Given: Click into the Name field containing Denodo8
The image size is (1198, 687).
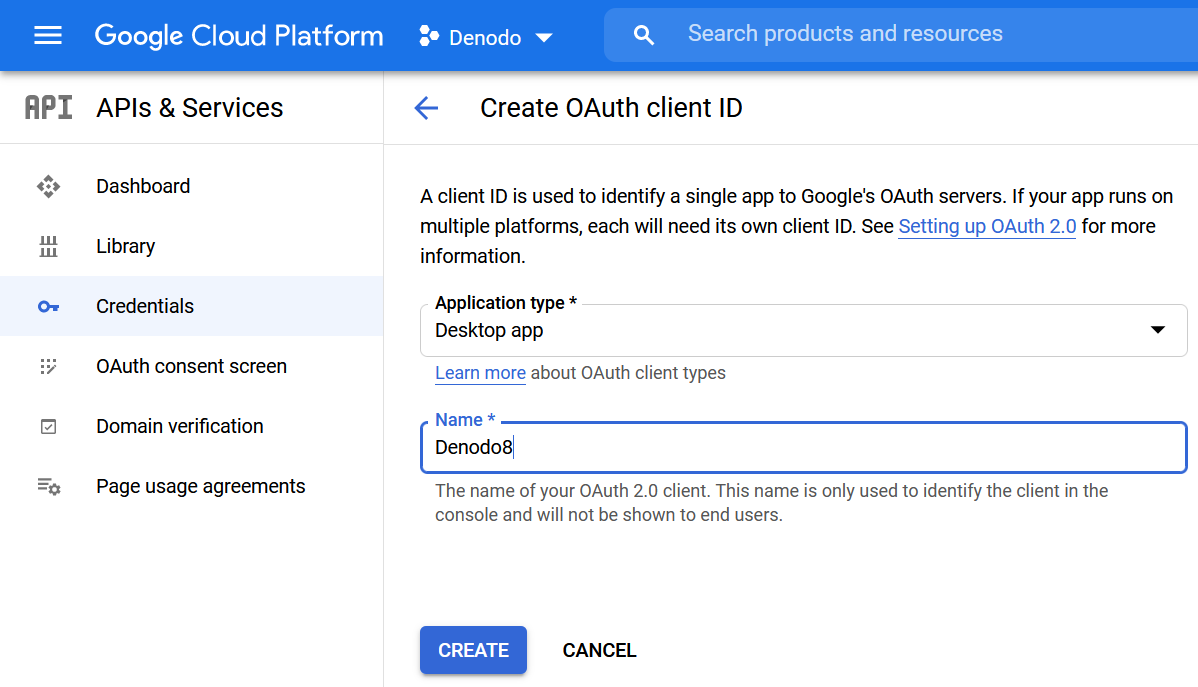Looking at the screenshot, I should coord(804,447).
